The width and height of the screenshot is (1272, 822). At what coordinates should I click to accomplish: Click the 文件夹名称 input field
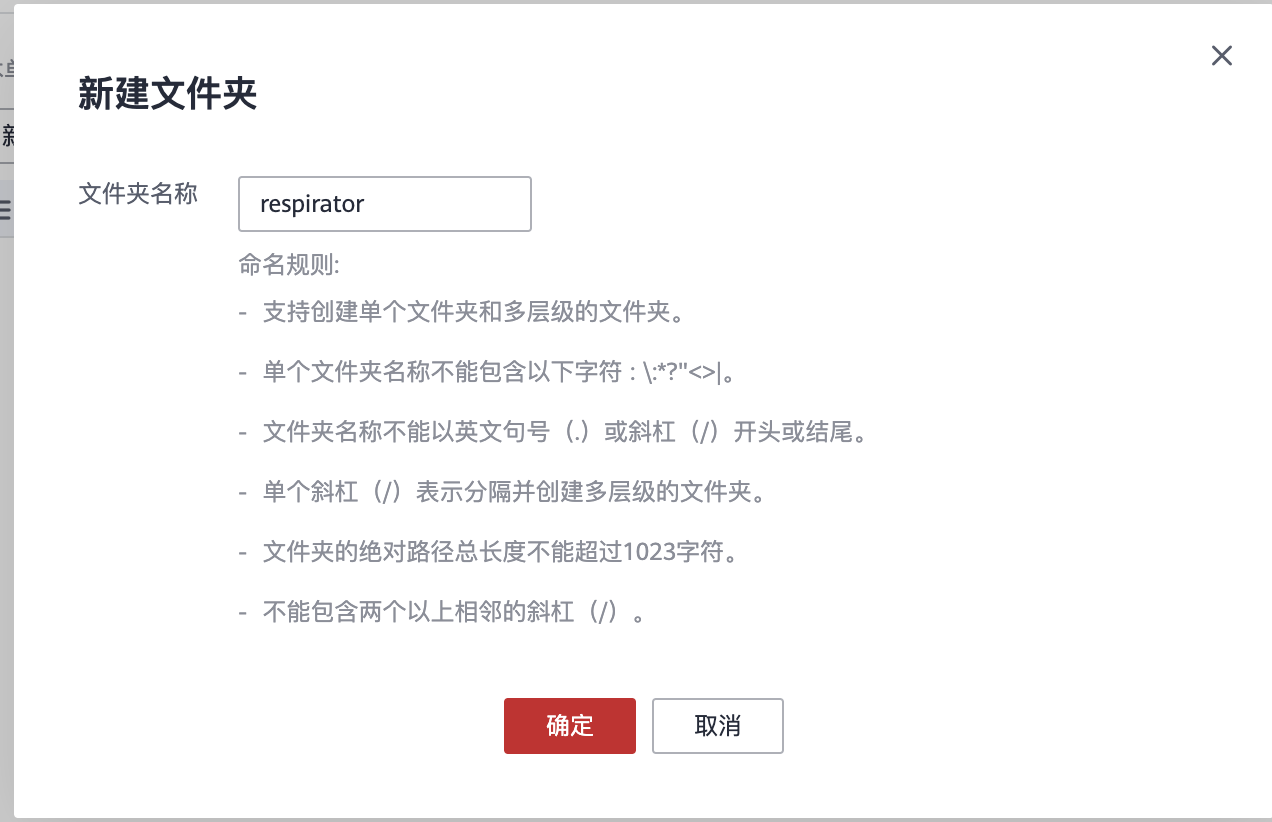[x=385, y=204]
